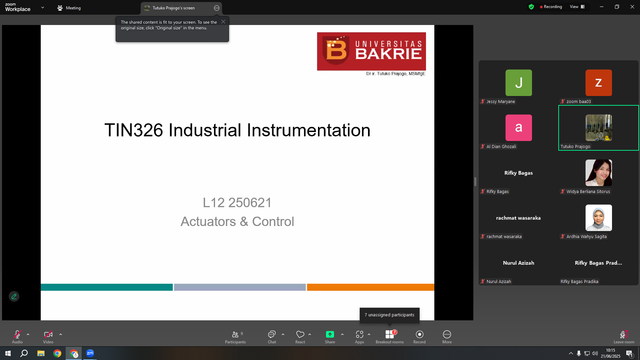Unmute the microphone with the Audio icon
The image size is (640, 360).
(17, 334)
